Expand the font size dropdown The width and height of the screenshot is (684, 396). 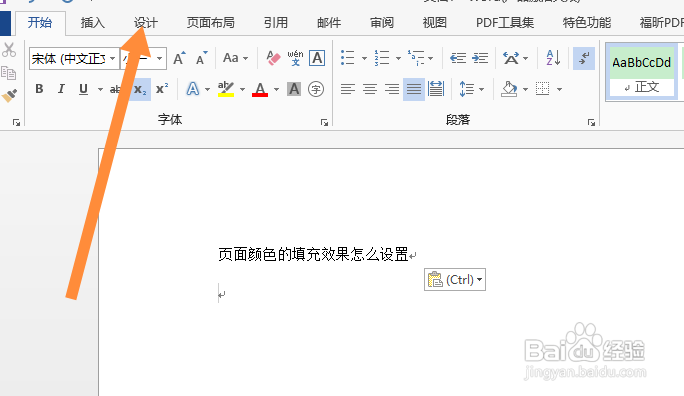(x=160, y=58)
